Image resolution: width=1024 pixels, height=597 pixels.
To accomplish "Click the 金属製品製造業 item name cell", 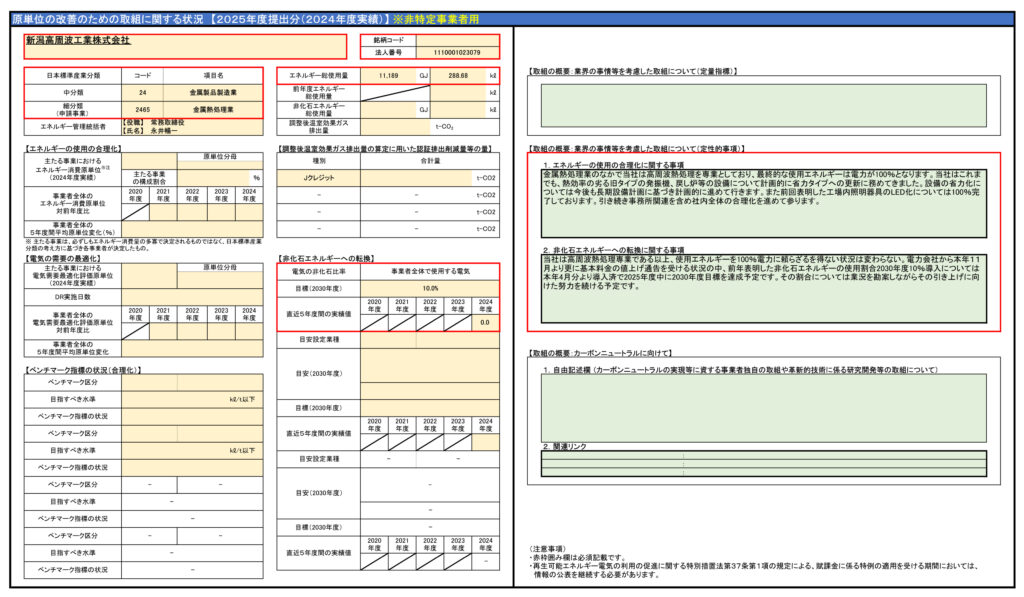I will tap(213, 92).
